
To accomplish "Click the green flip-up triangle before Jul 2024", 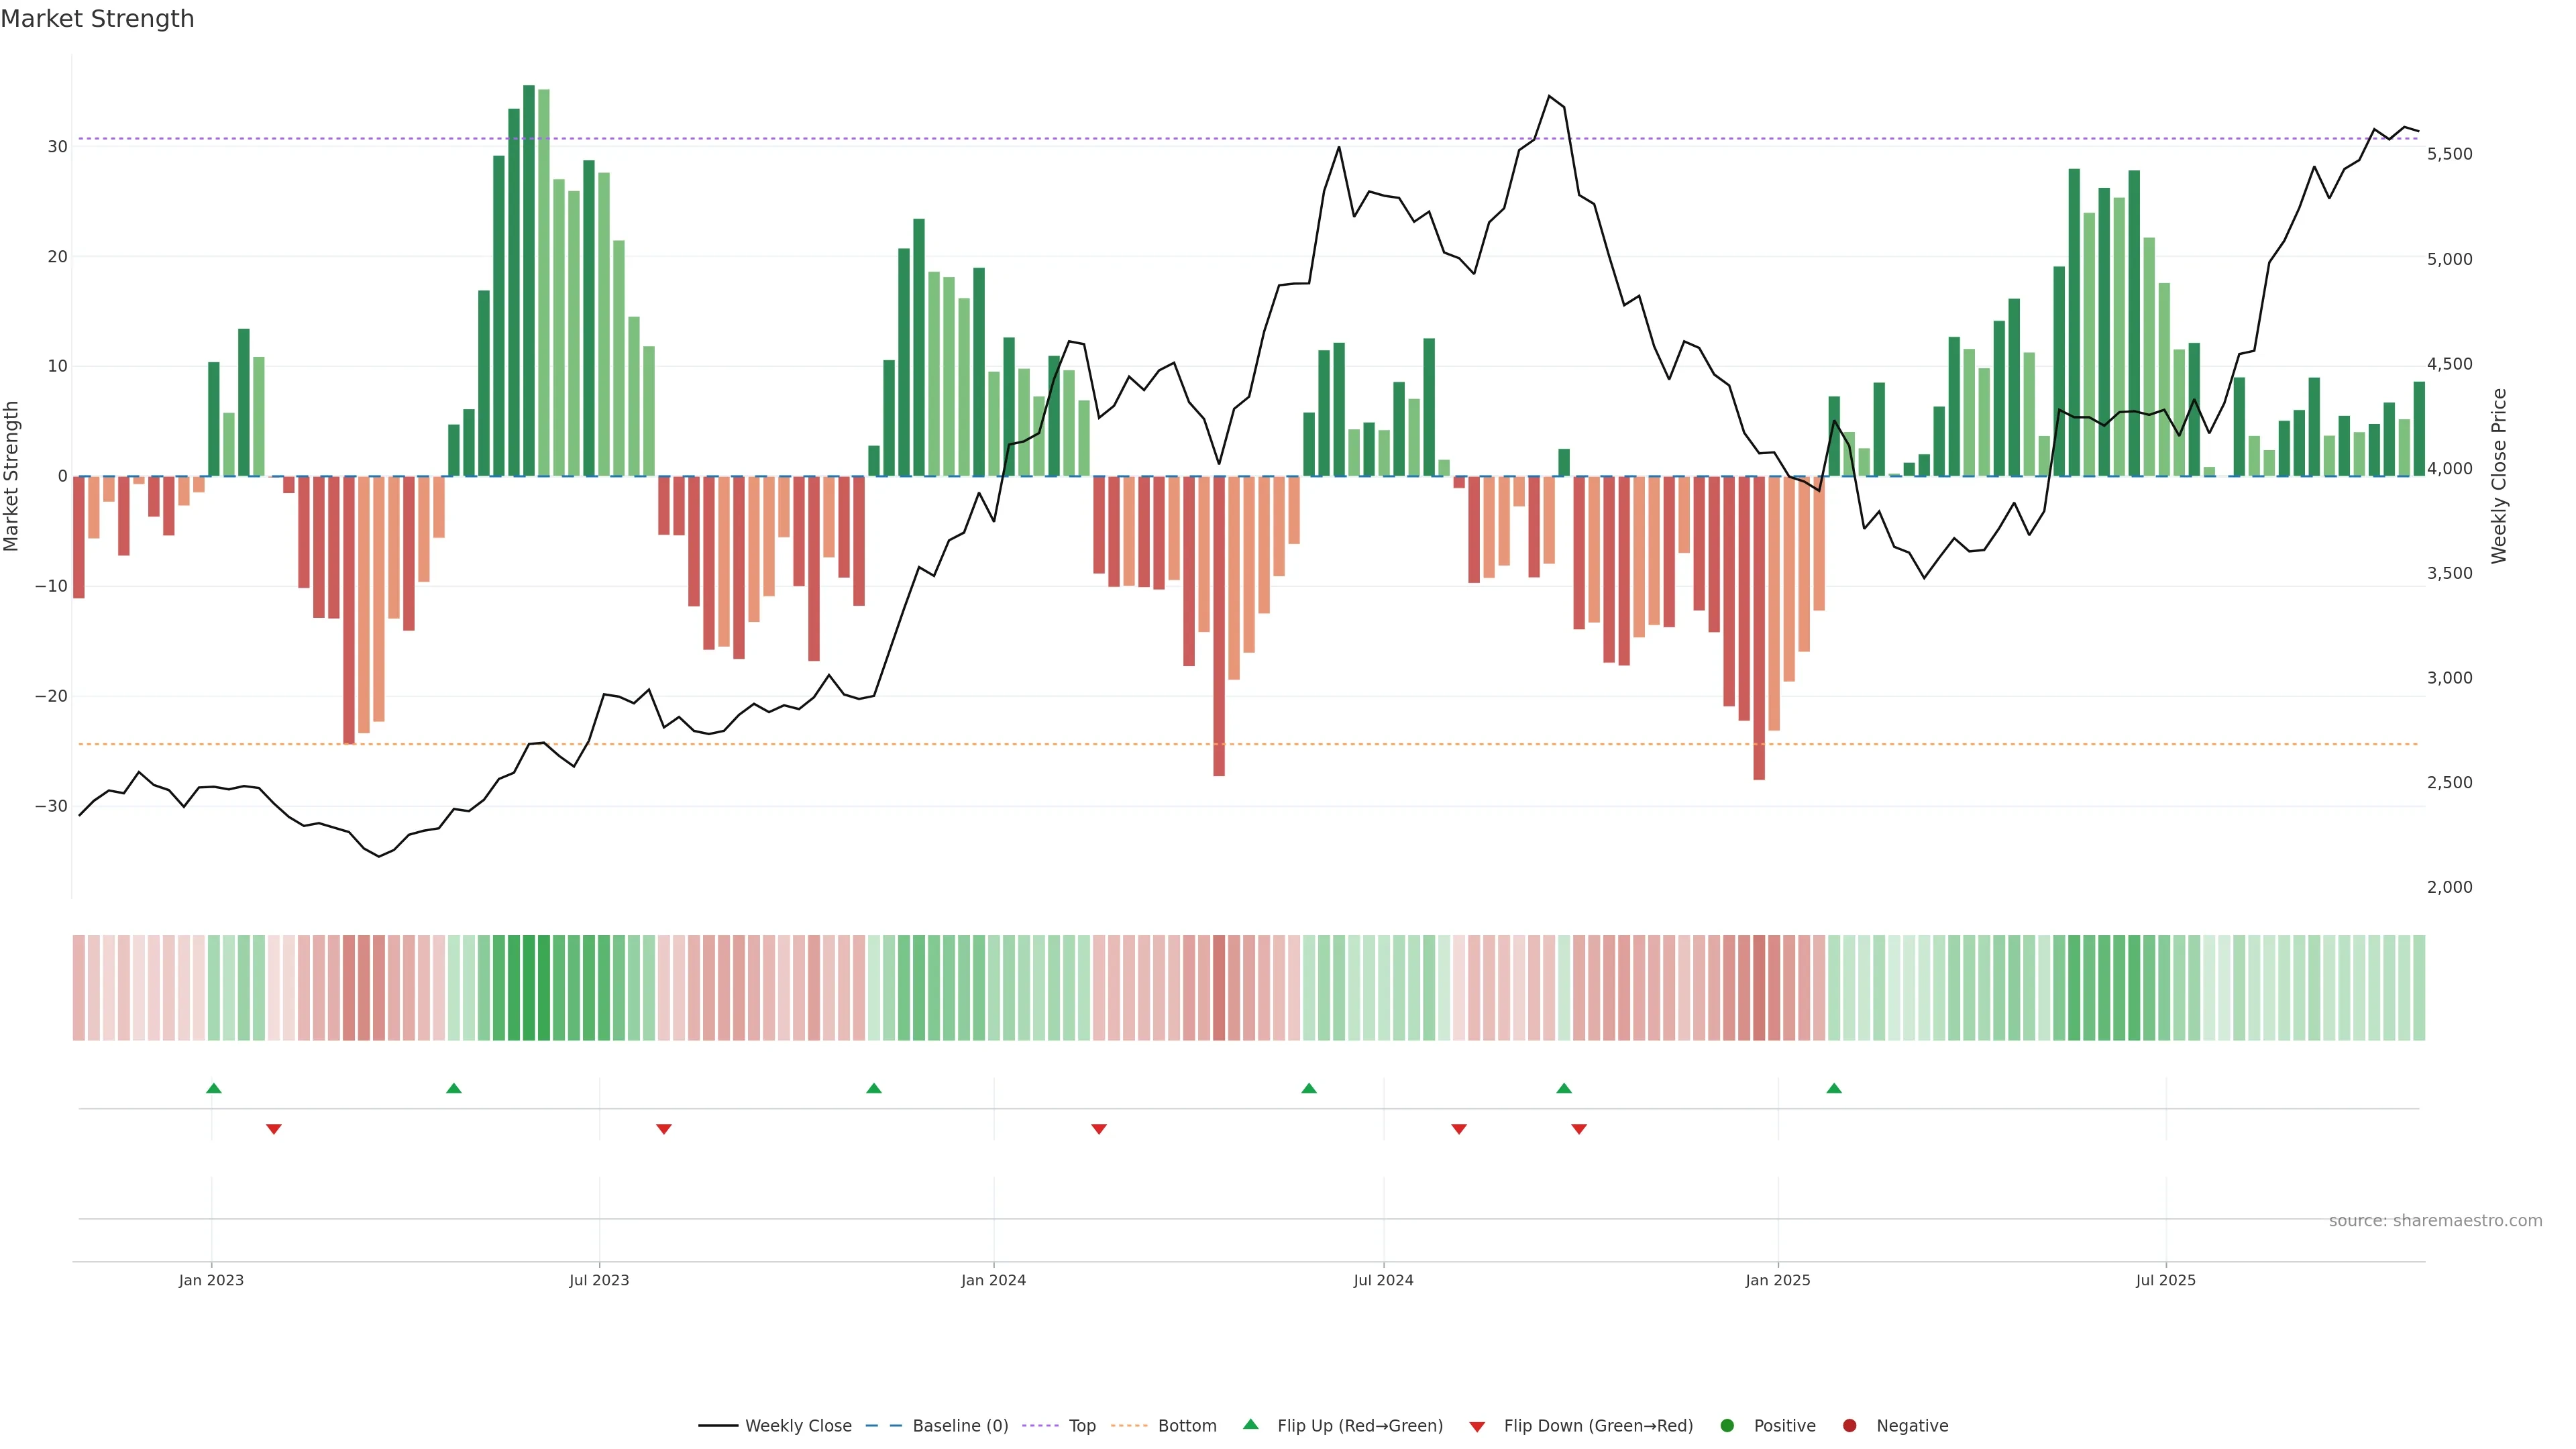I will click(x=1309, y=1088).
